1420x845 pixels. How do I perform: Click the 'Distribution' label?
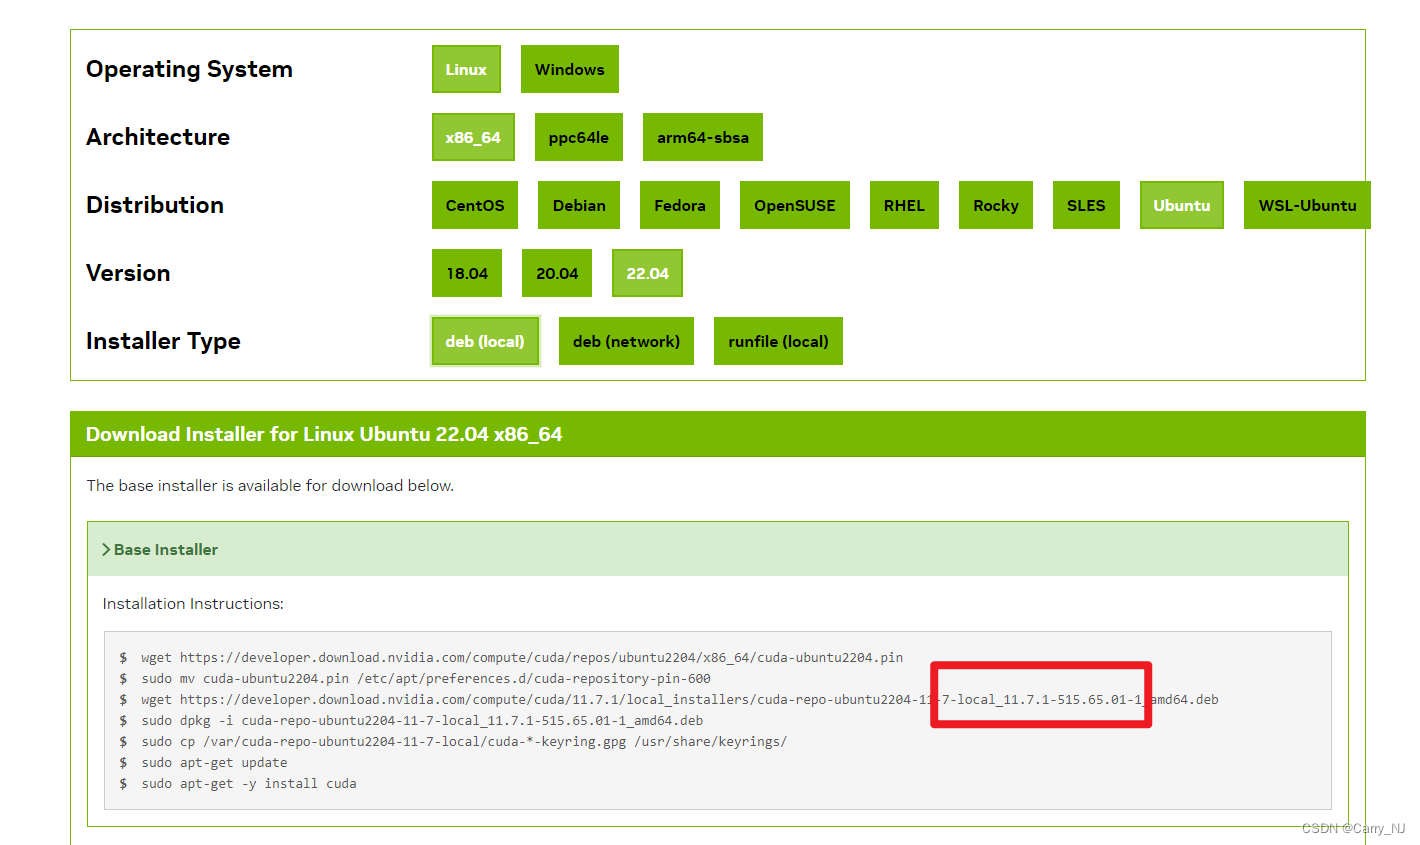155,205
